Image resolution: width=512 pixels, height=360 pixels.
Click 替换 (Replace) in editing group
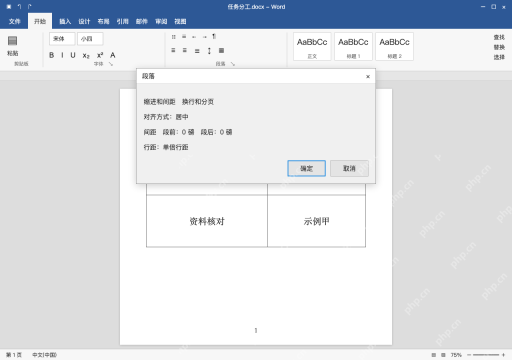pyautogui.click(x=499, y=47)
